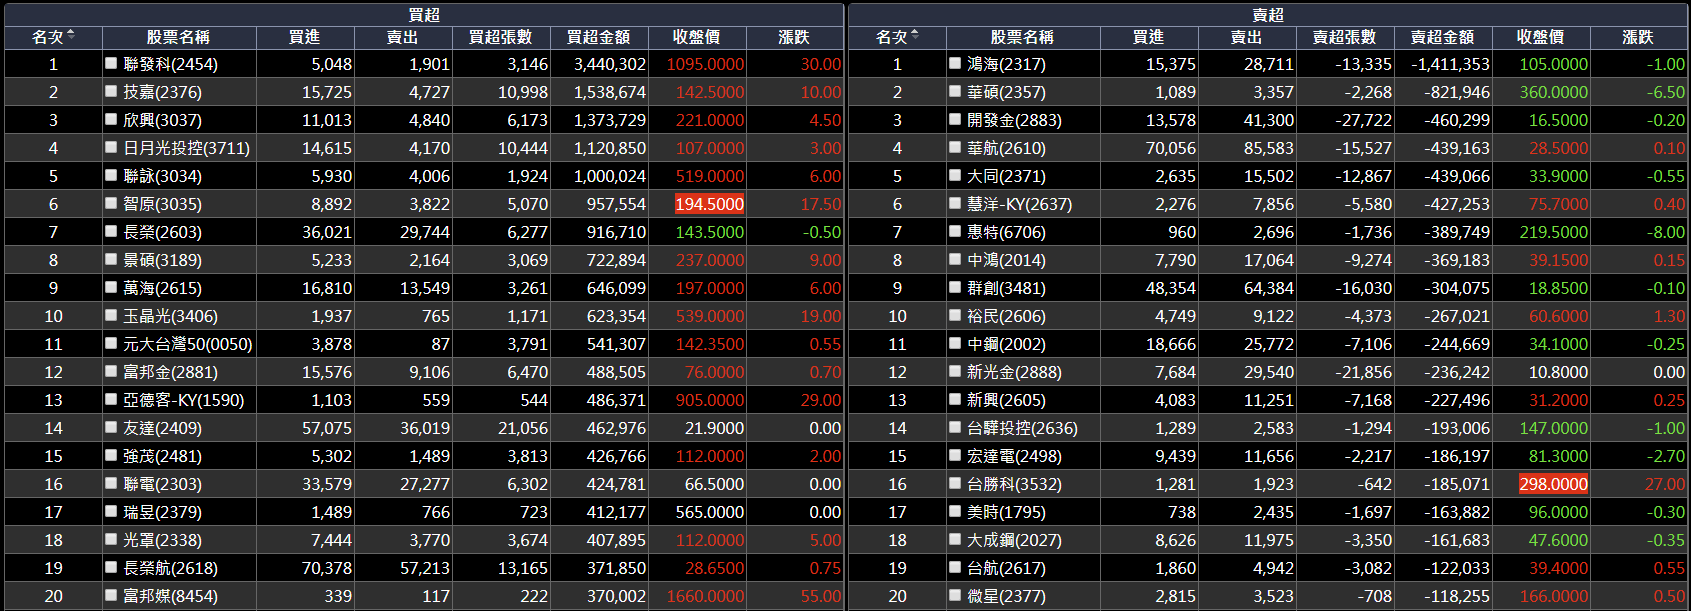Click 買進 value 70,378
Screen dimensions: 1691x611
click(327, 568)
